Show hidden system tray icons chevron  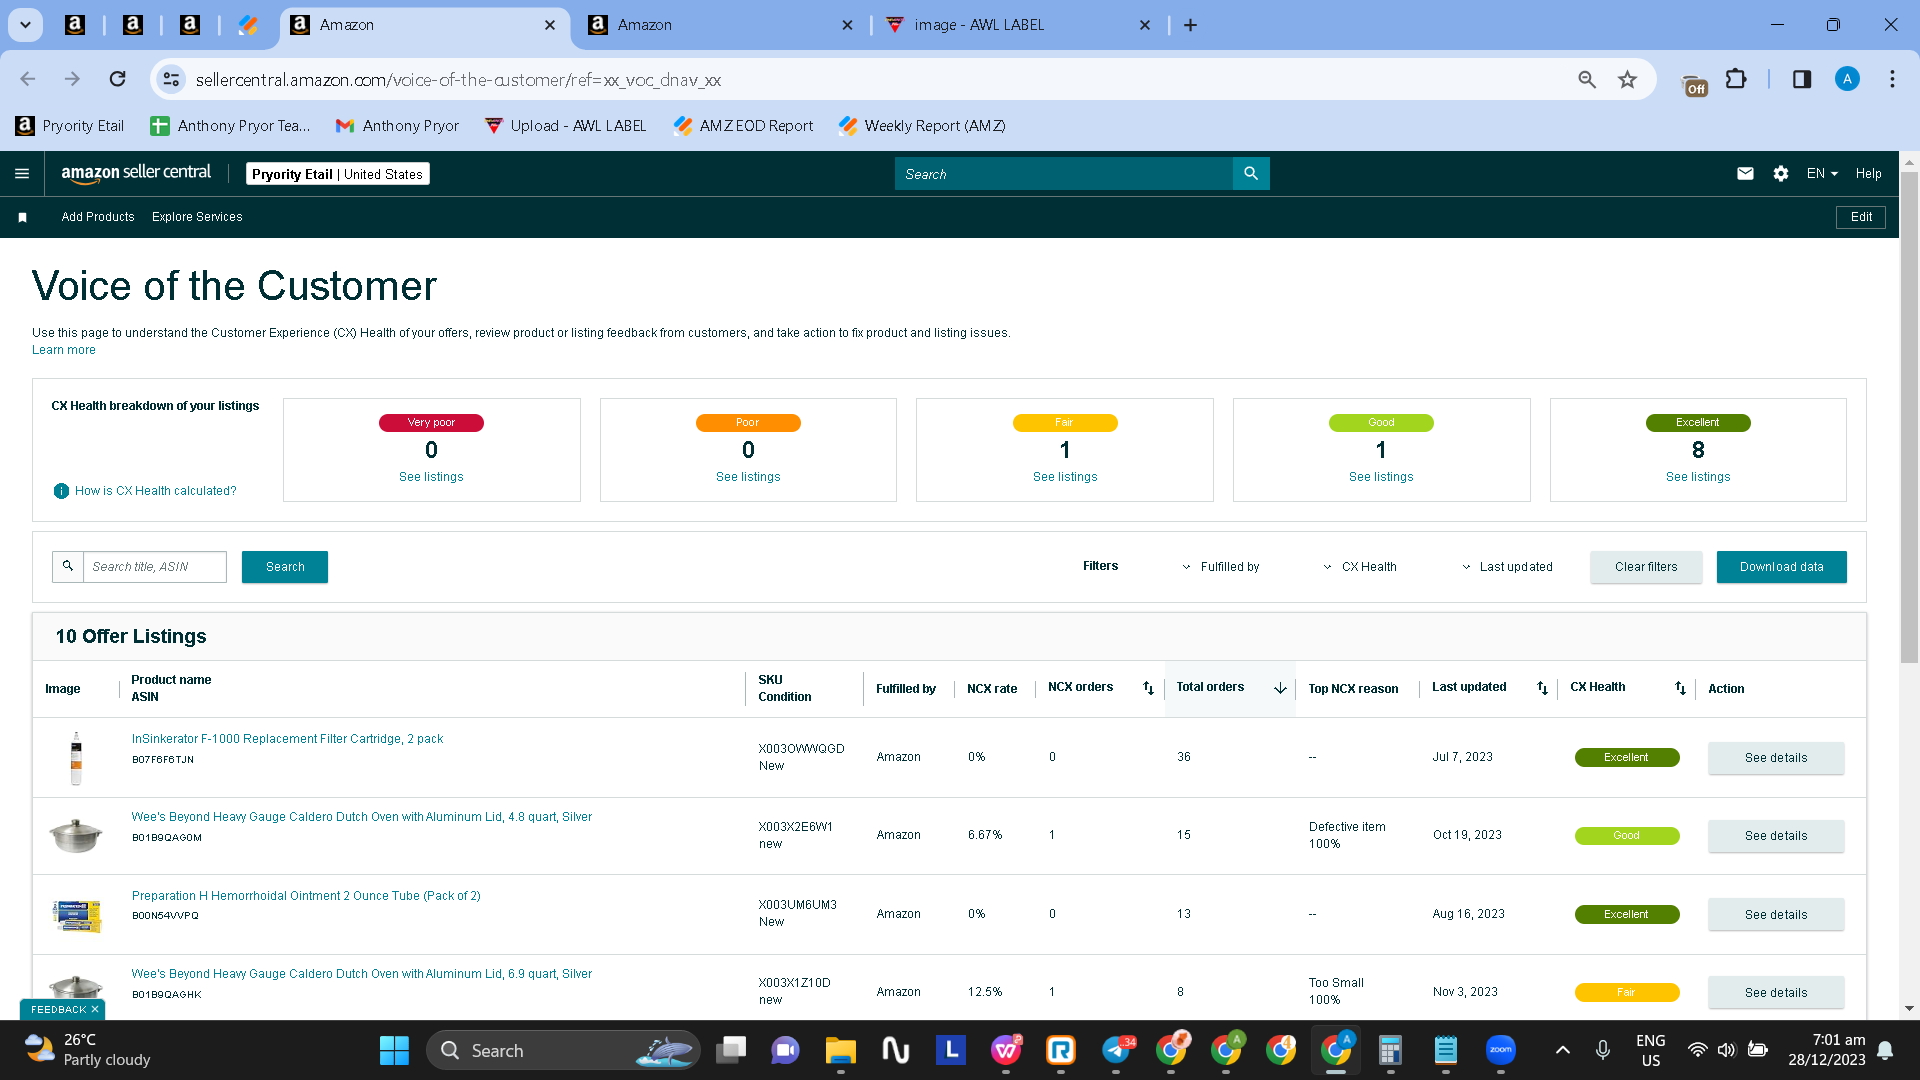[1562, 1050]
